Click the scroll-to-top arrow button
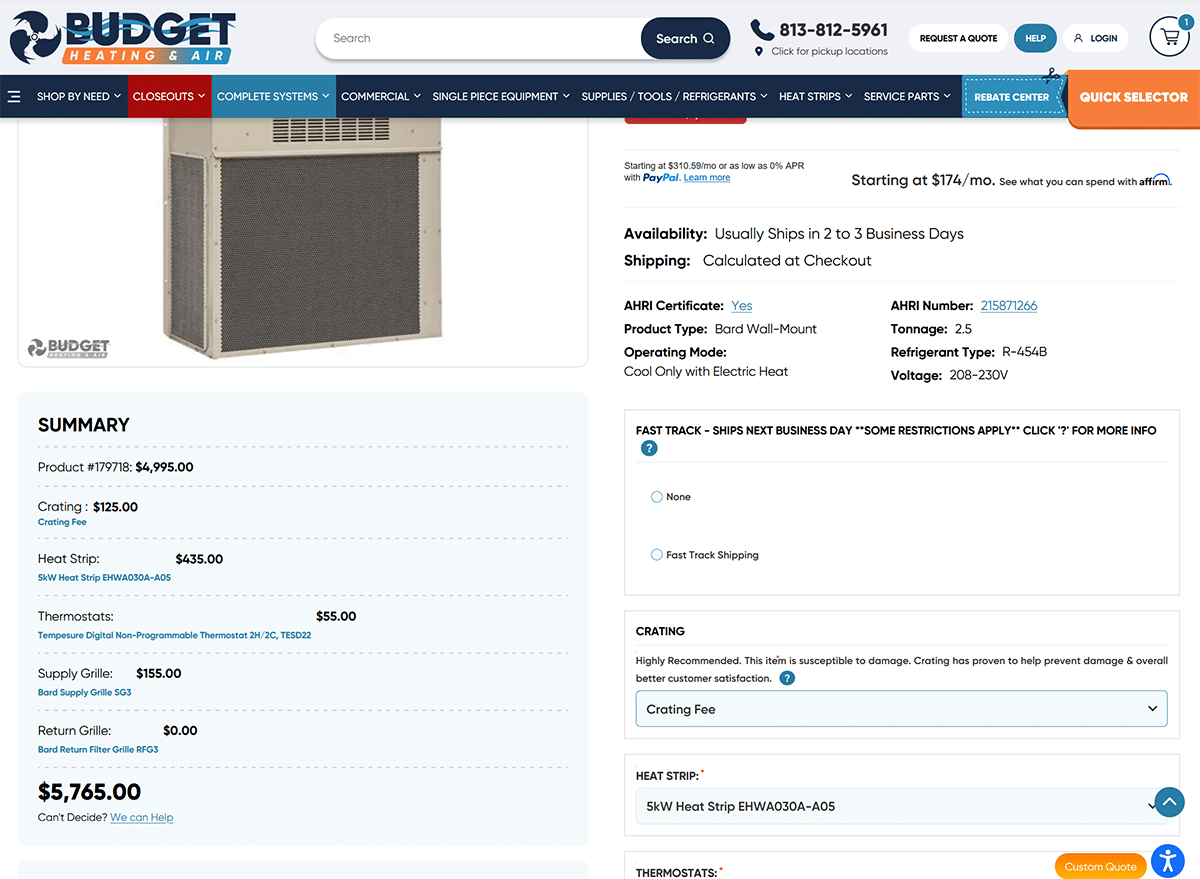The image size is (1200, 879). click(1169, 802)
